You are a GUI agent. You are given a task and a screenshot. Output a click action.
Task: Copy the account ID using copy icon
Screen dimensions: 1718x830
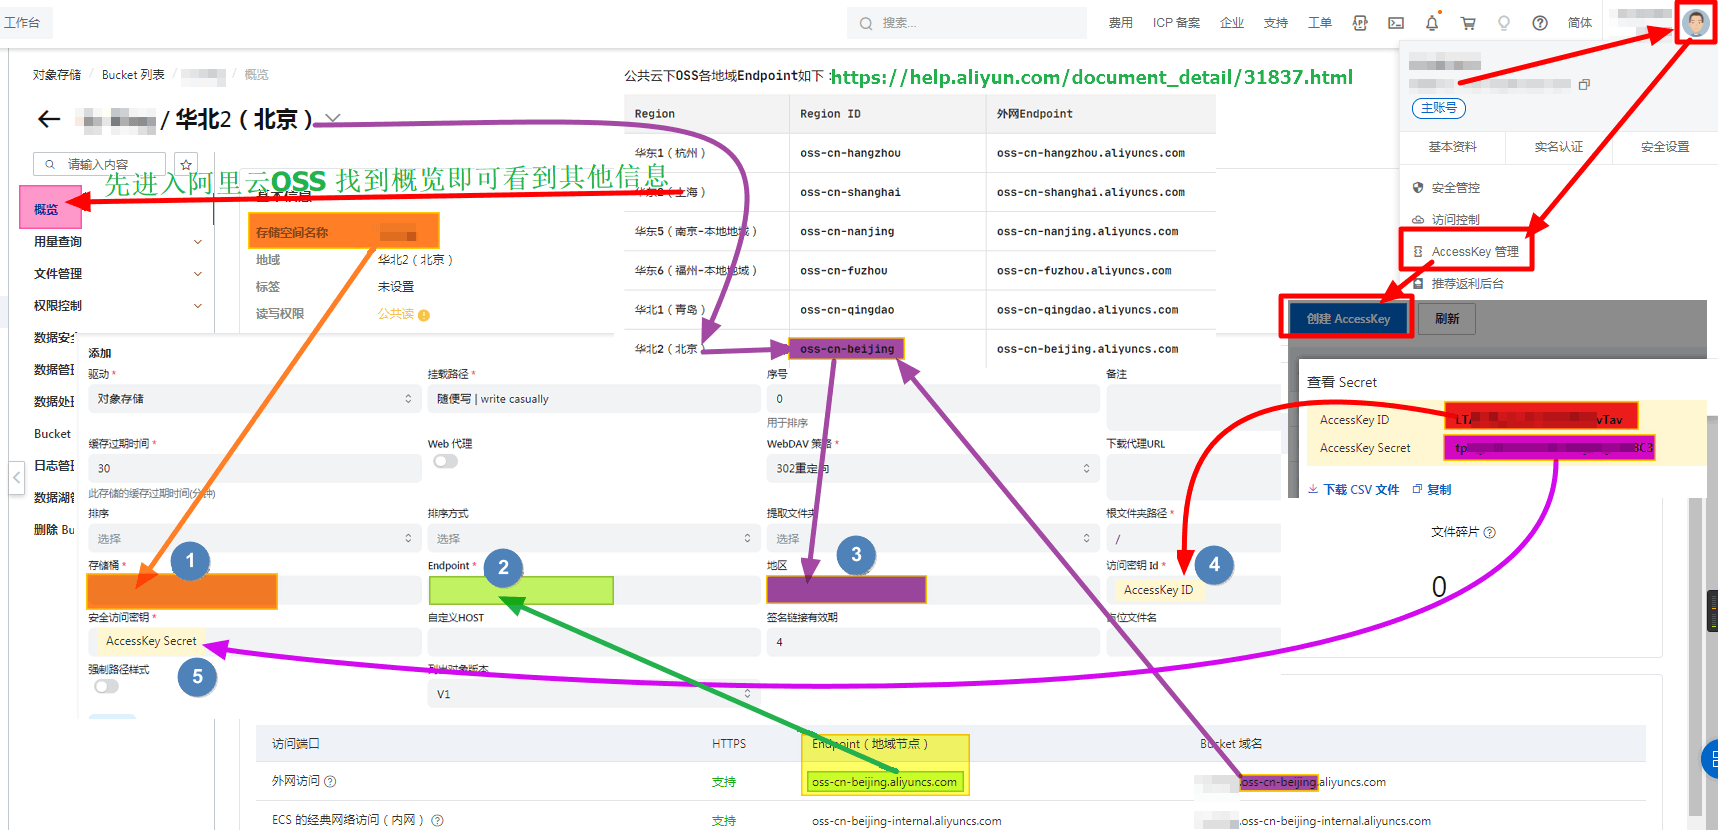(1584, 85)
